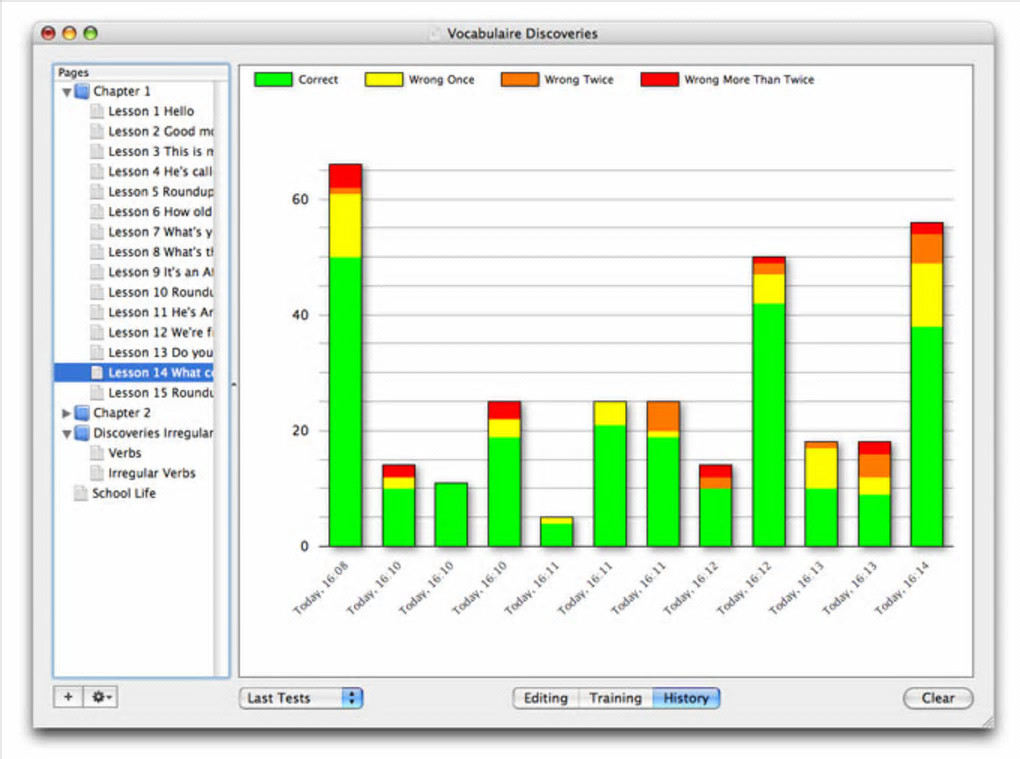Click the Irregular Verbs page icon
Image resolution: width=1020 pixels, height=759 pixels.
point(97,473)
